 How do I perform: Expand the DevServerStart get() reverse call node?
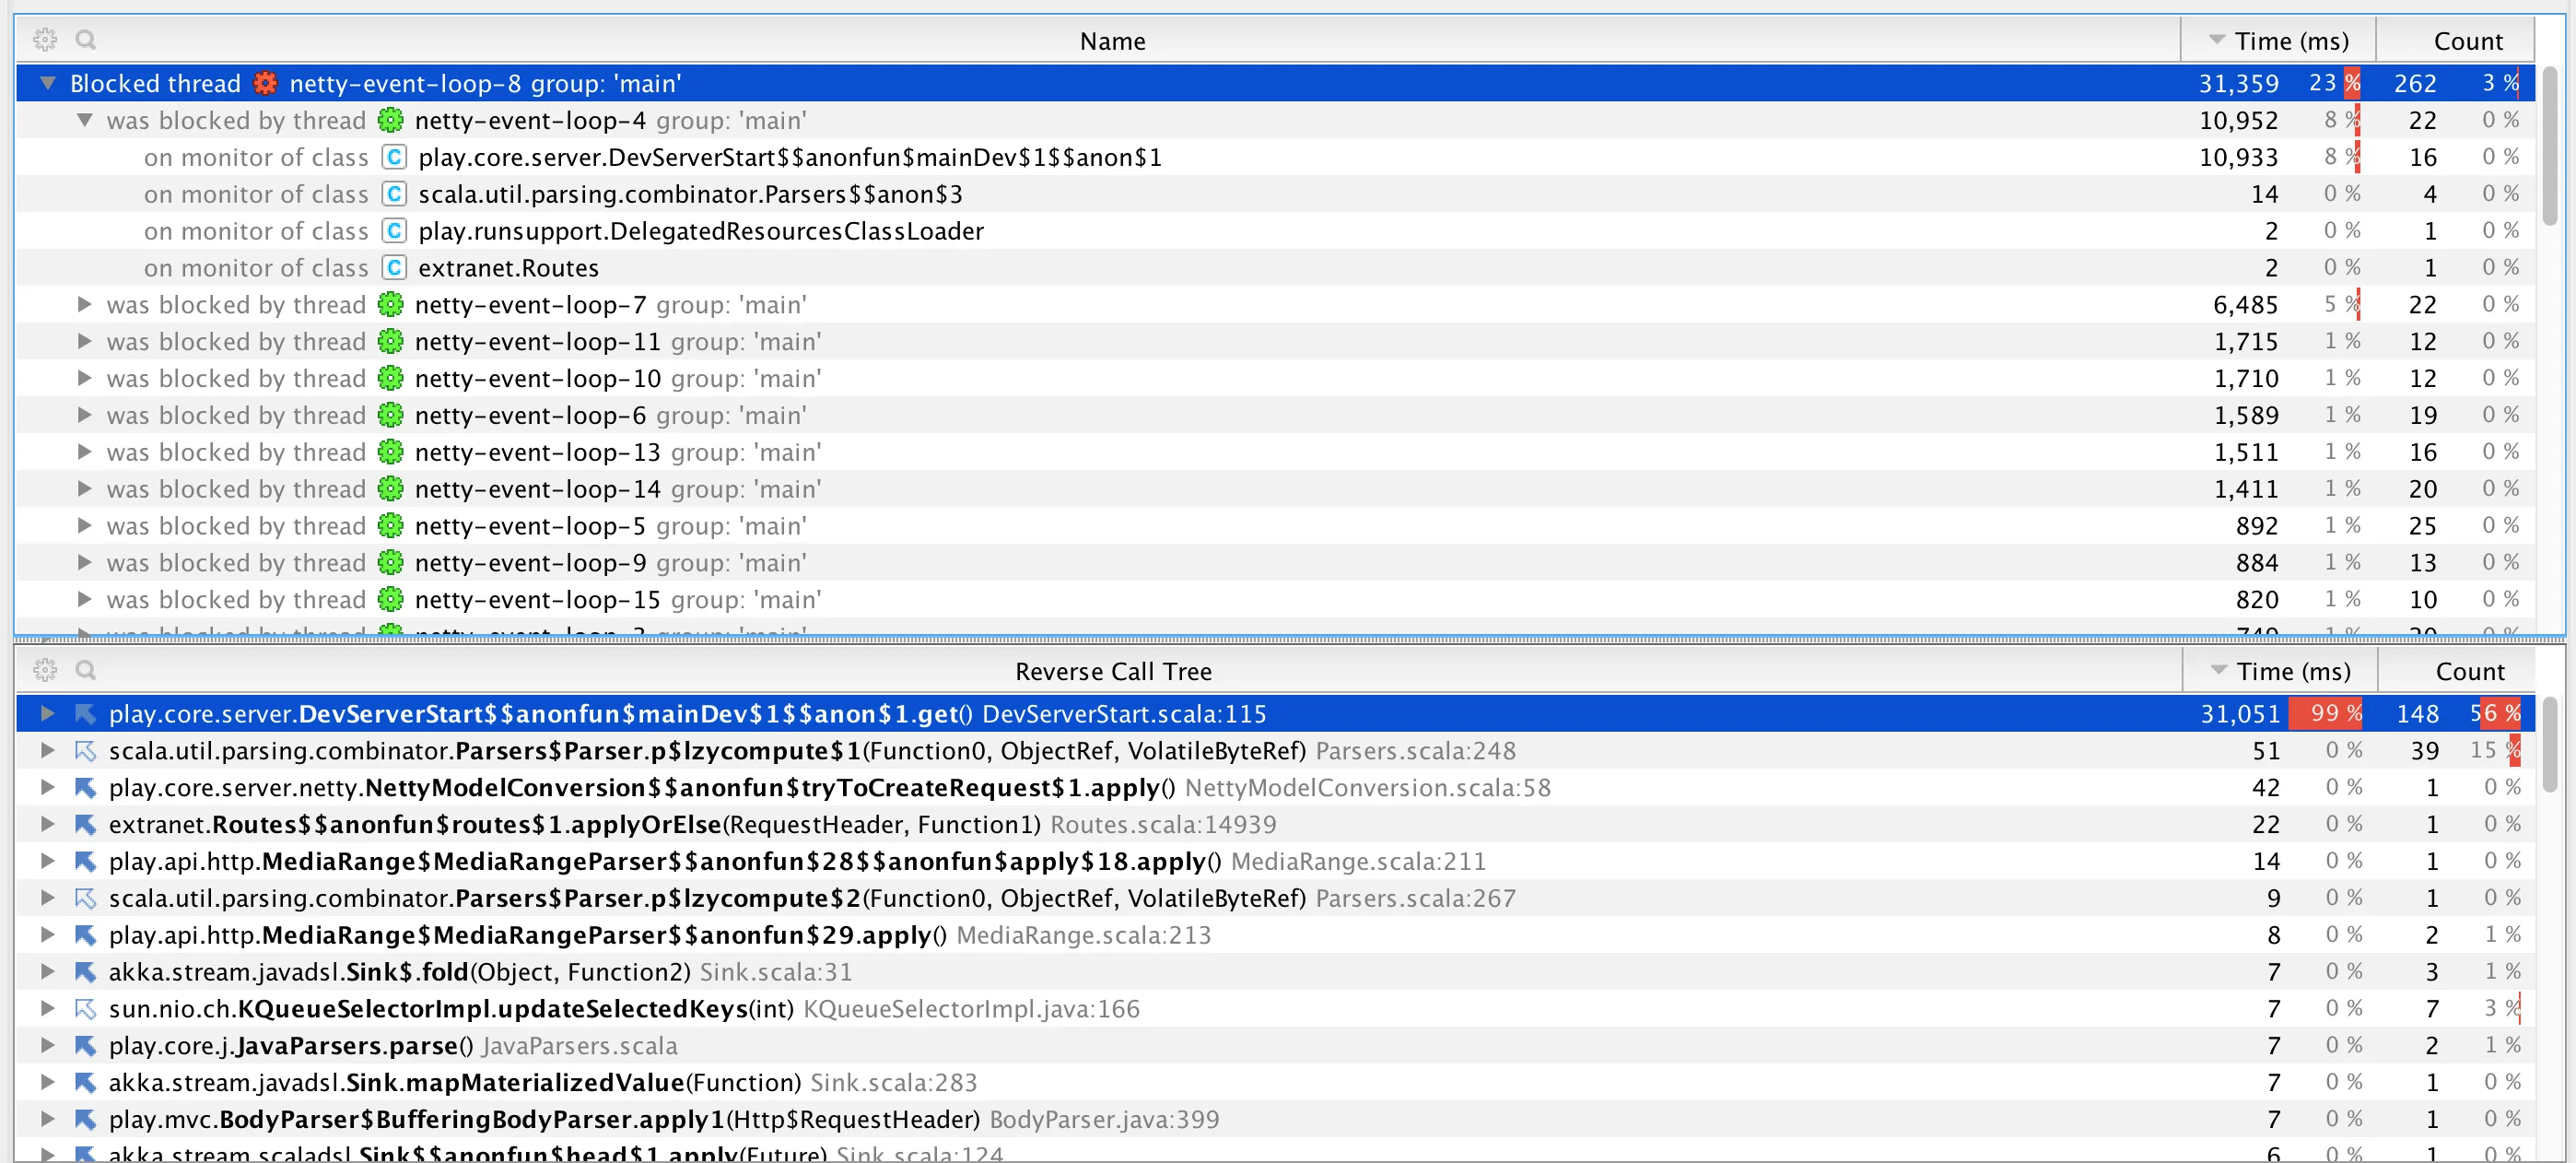coord(47,714)
